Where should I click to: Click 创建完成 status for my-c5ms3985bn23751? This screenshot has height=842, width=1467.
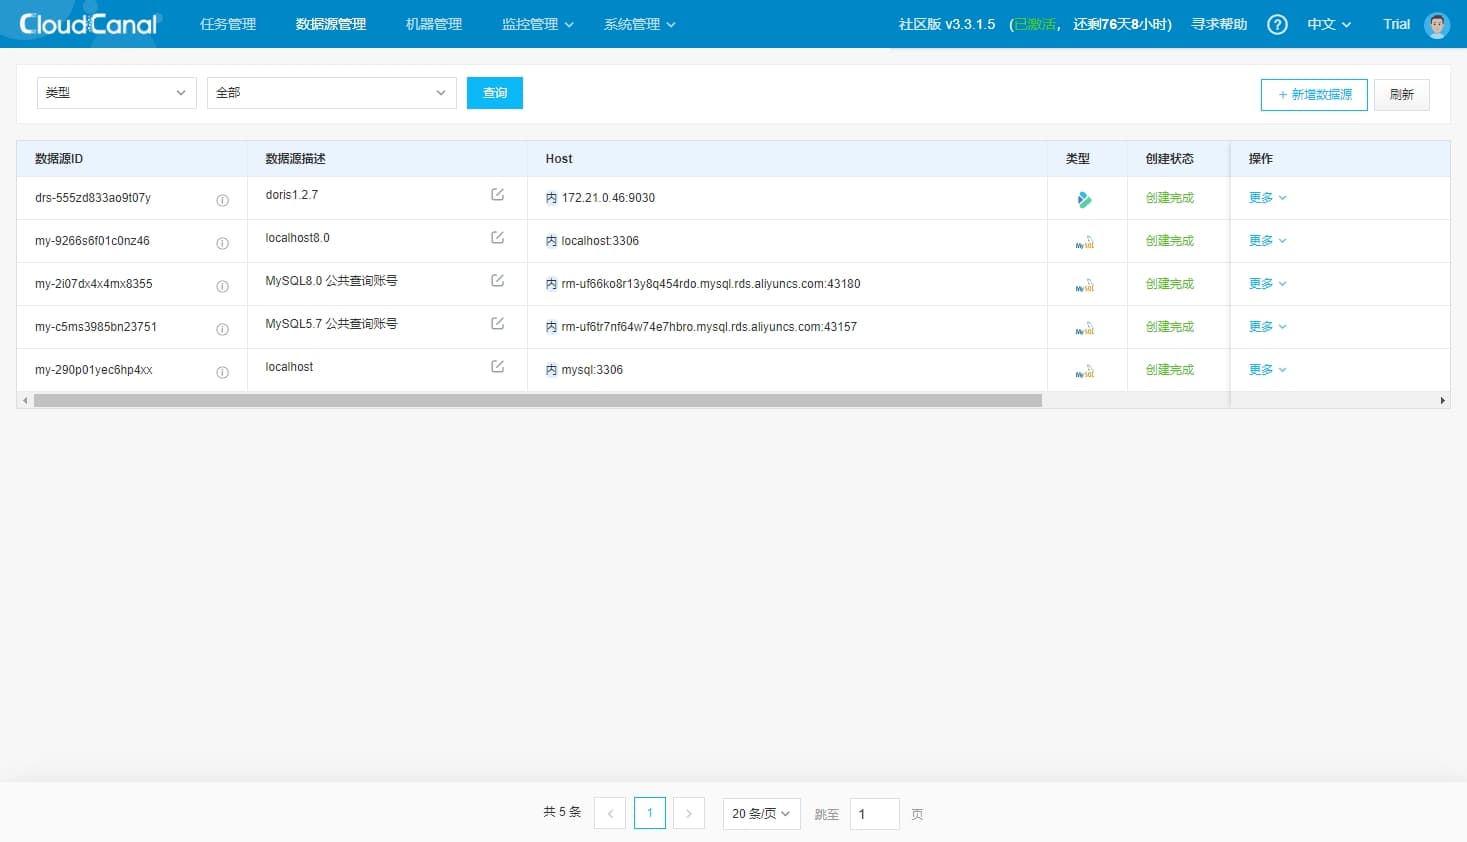pyautogui.click(x=1170, y=327)
